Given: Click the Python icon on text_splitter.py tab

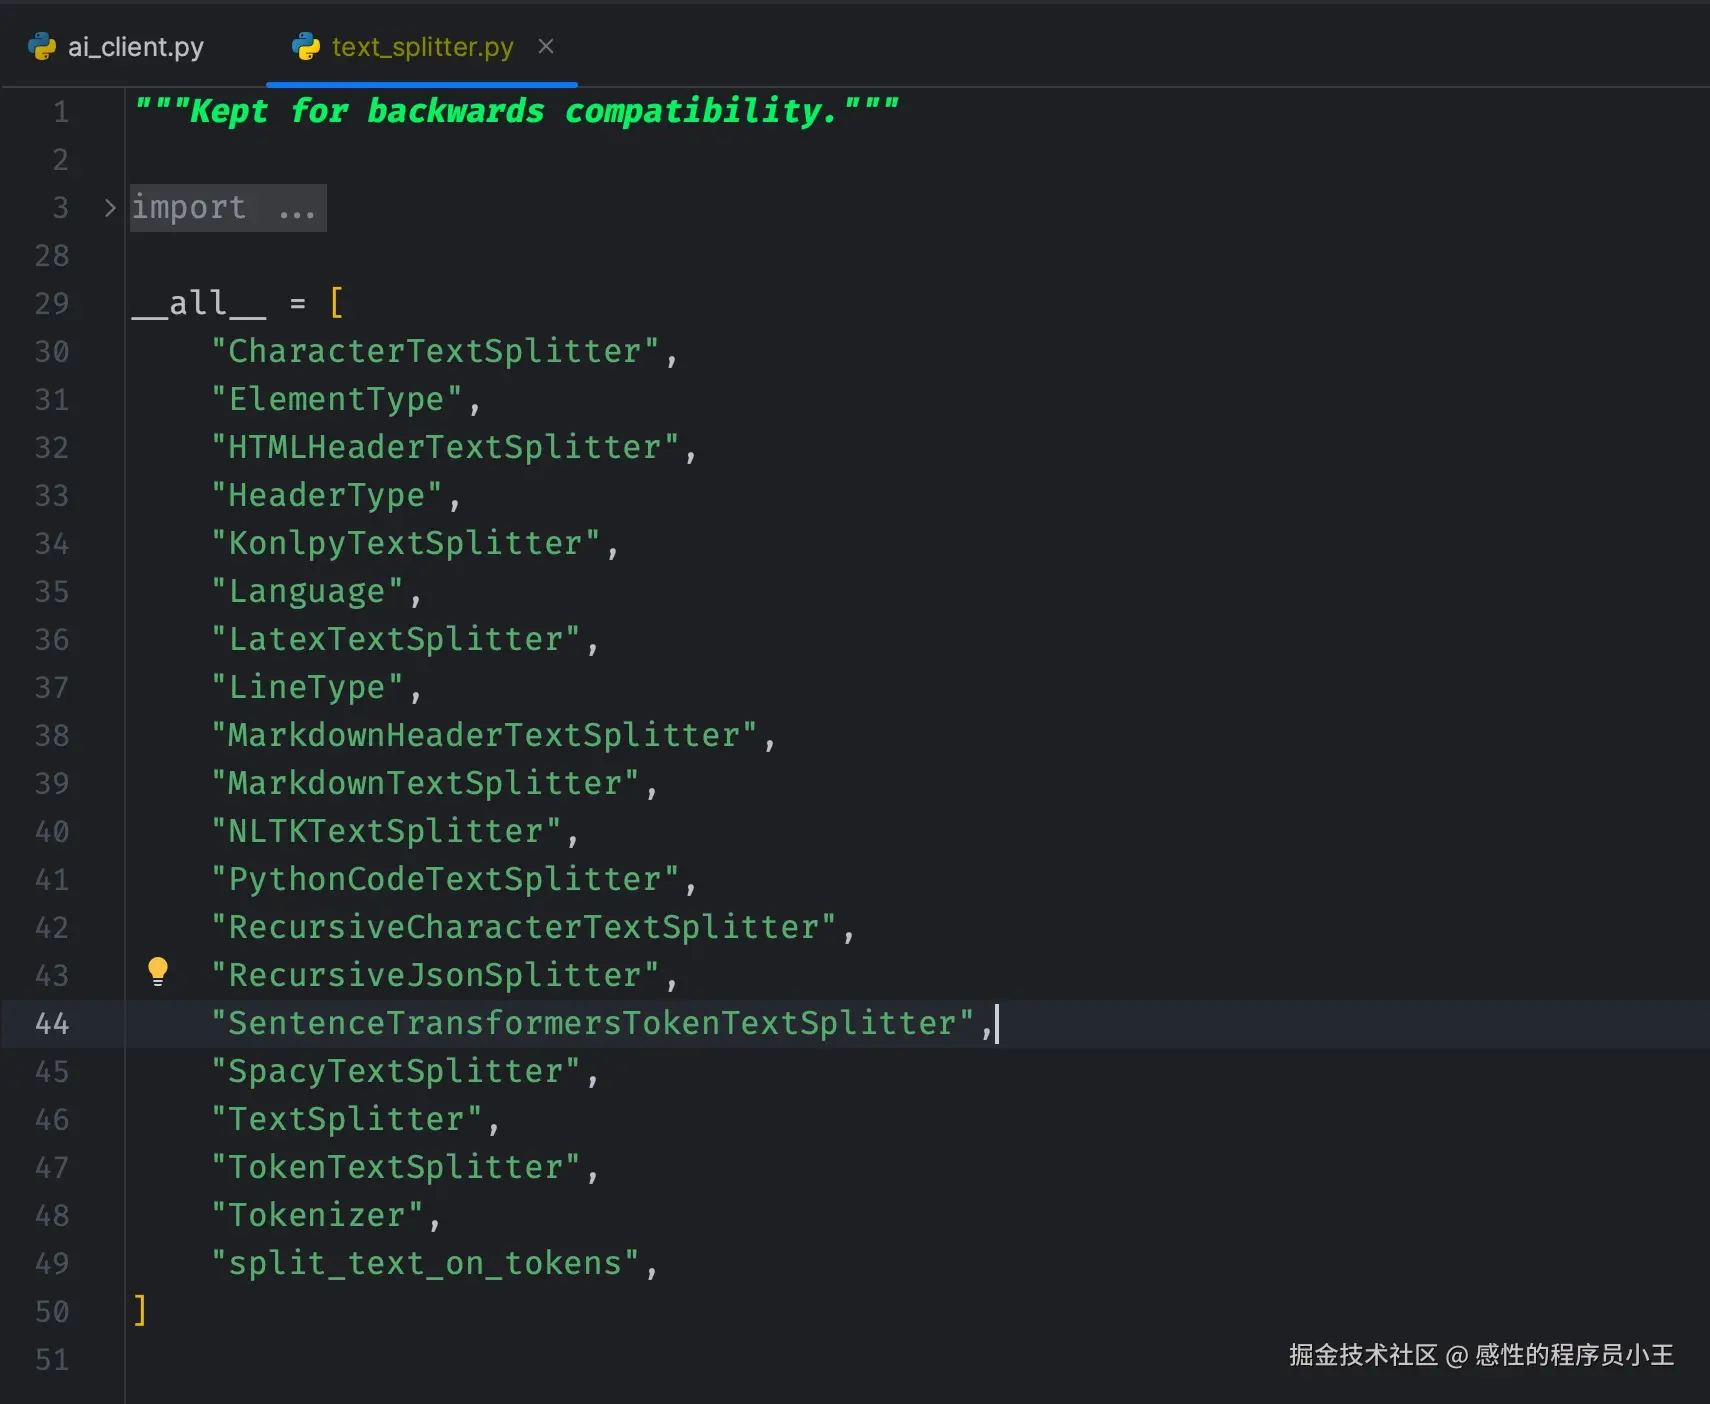Looking at the screenshot, I should pos(306,47).
